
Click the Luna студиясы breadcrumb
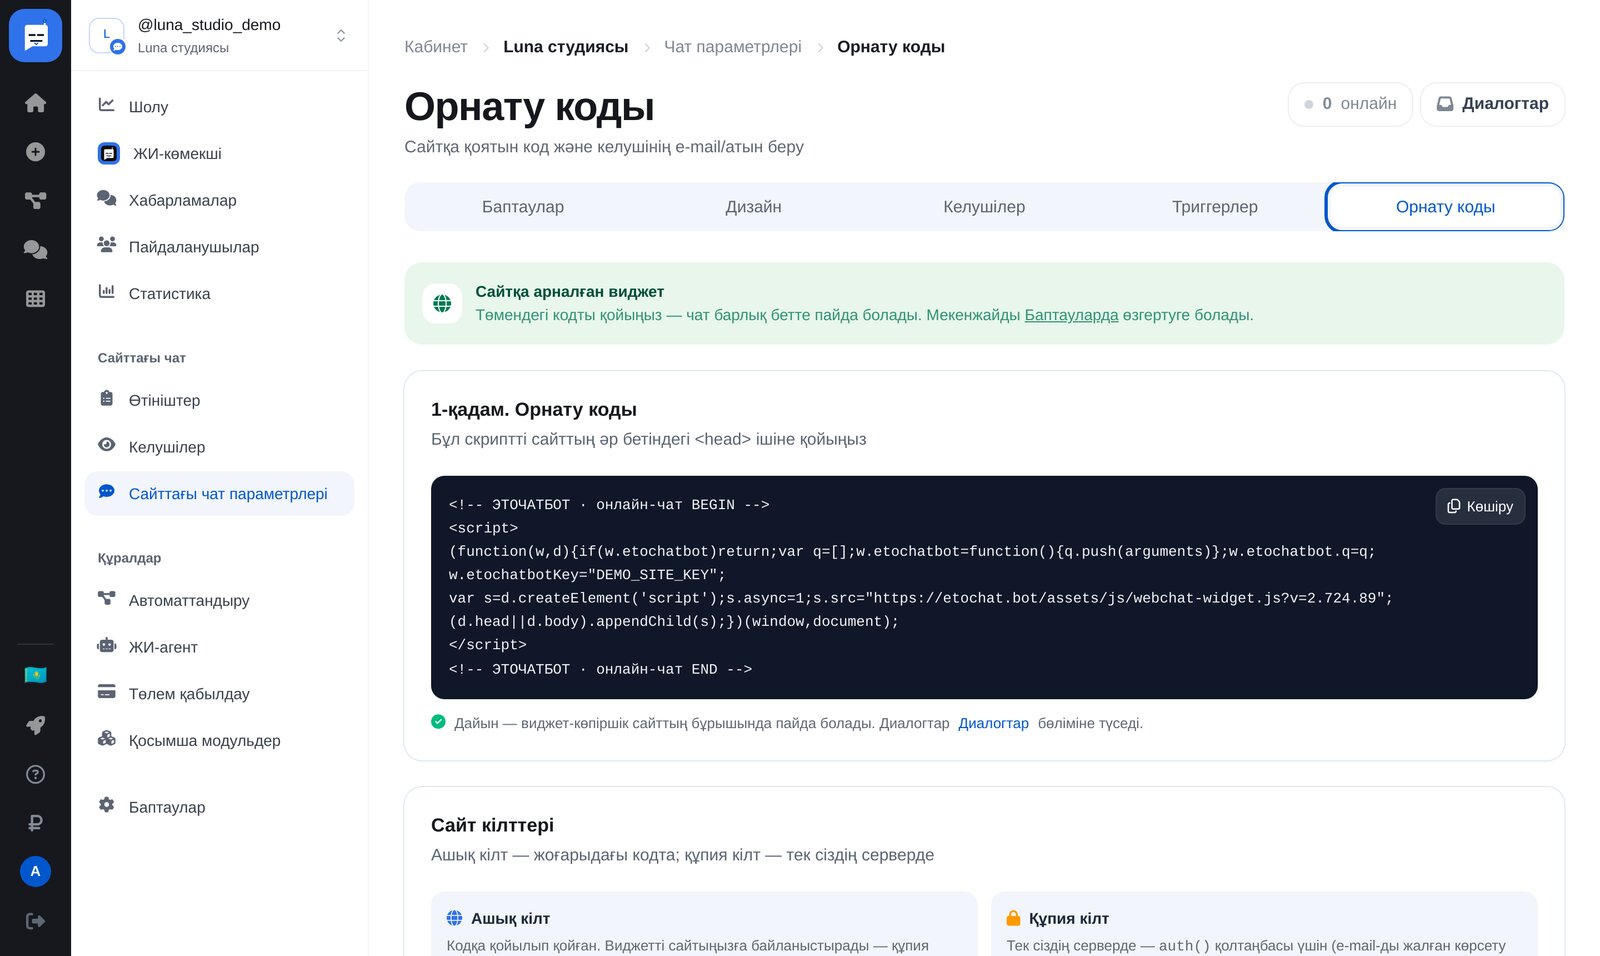point(566,47)
